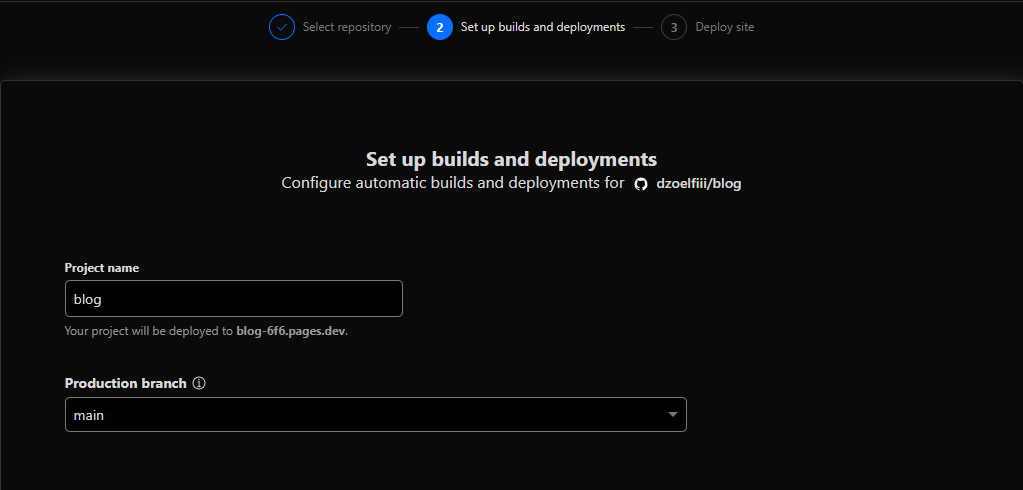This screenshot has height=490, width=1023.
Task: Click the Production branch dropdown arrow
Action: coord(673,414)
